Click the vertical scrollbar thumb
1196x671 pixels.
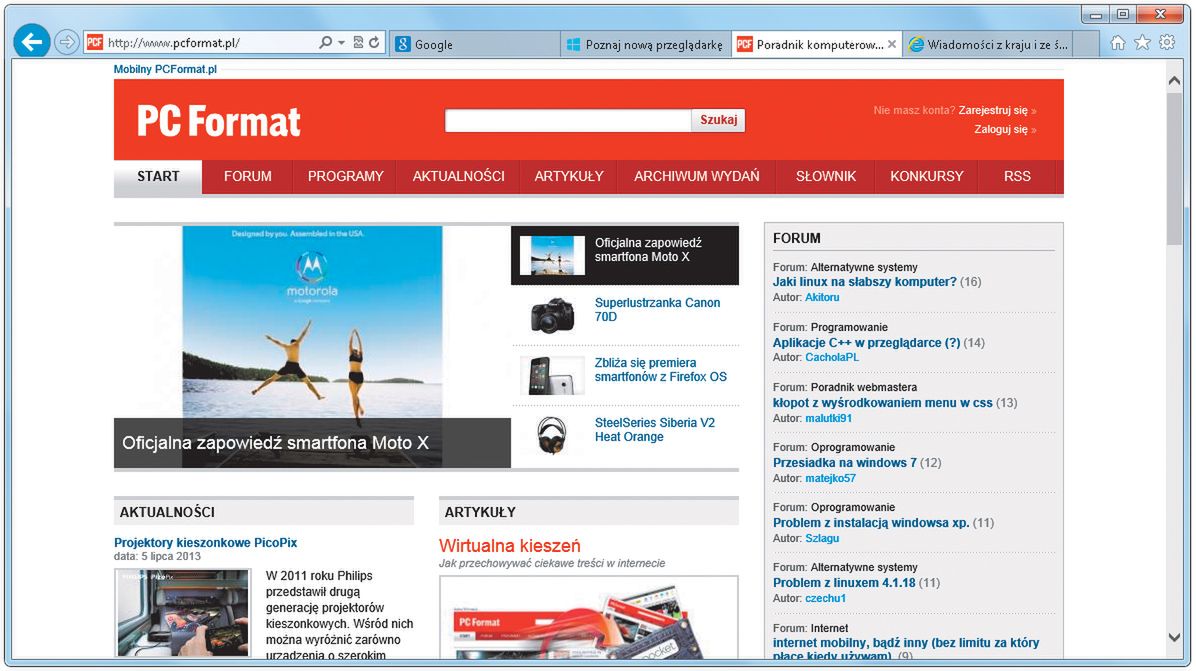pyautogui.click(x=1175, y=168)
